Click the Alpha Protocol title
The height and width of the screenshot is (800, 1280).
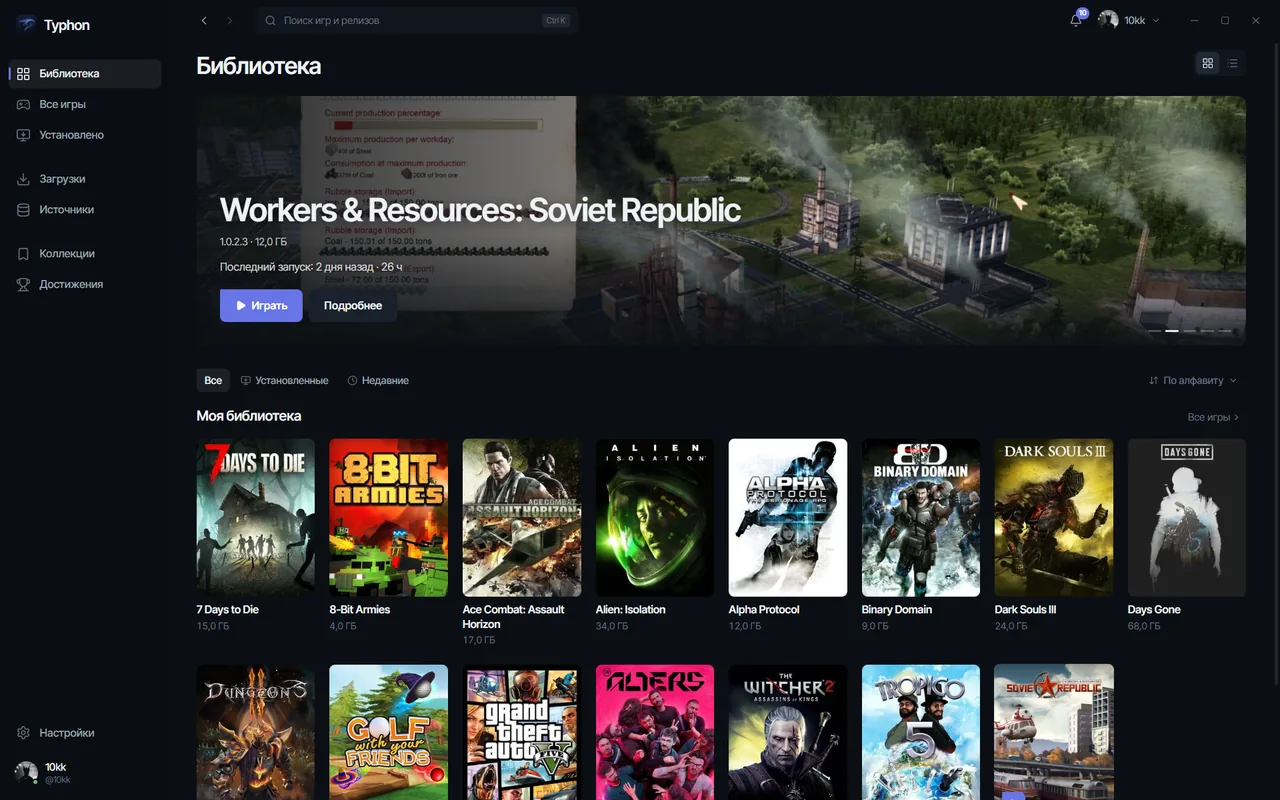click(764, 610)
